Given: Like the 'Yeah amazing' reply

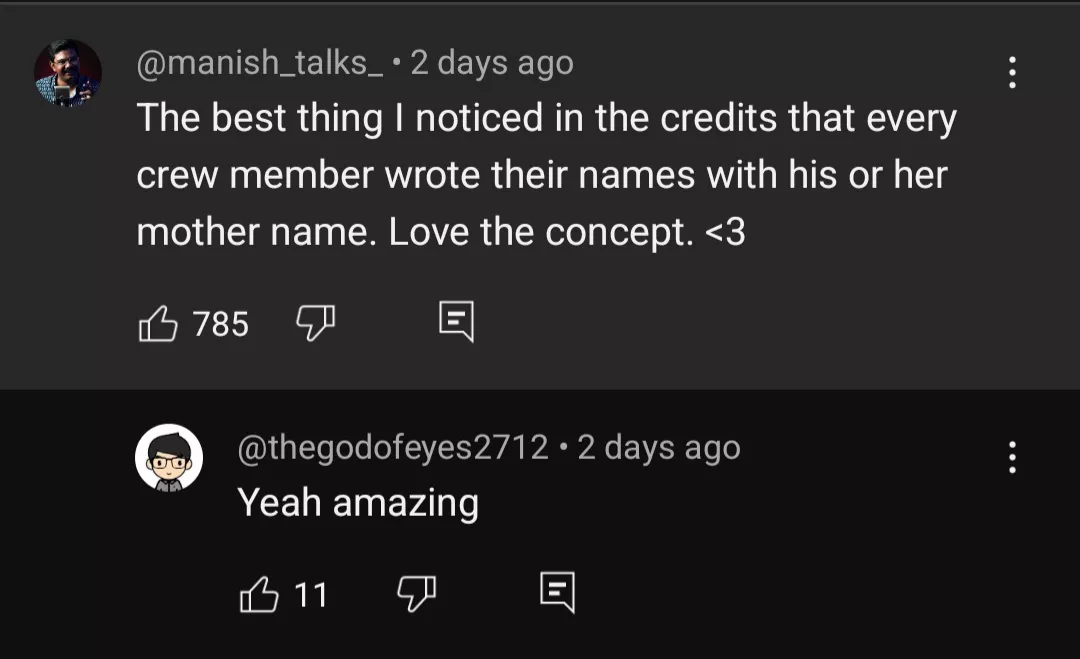Looking at the screenshot, I should point(259,594).
